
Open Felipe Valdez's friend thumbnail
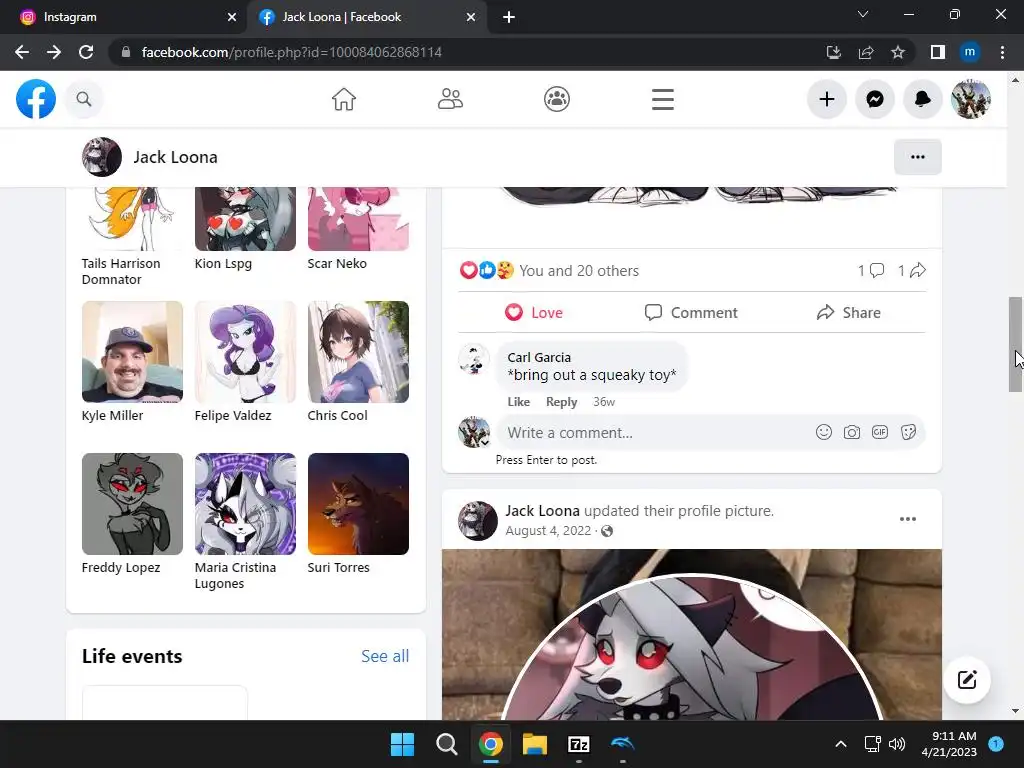(x=245, y=351)
